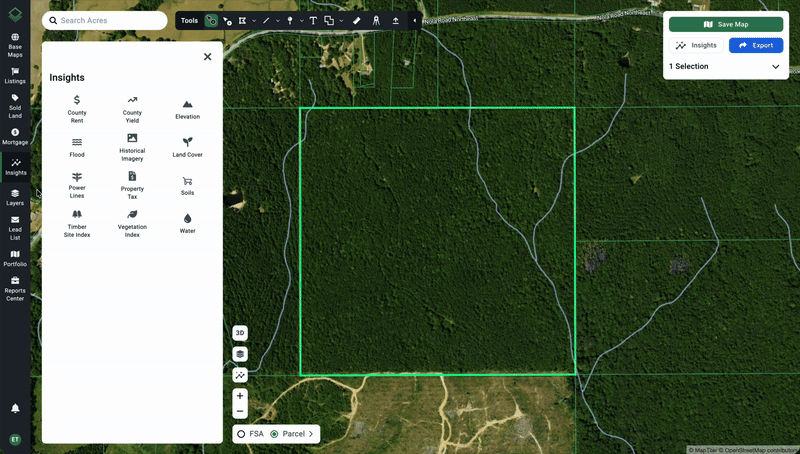Select the Timber Site Index insight

click(77, 223)
